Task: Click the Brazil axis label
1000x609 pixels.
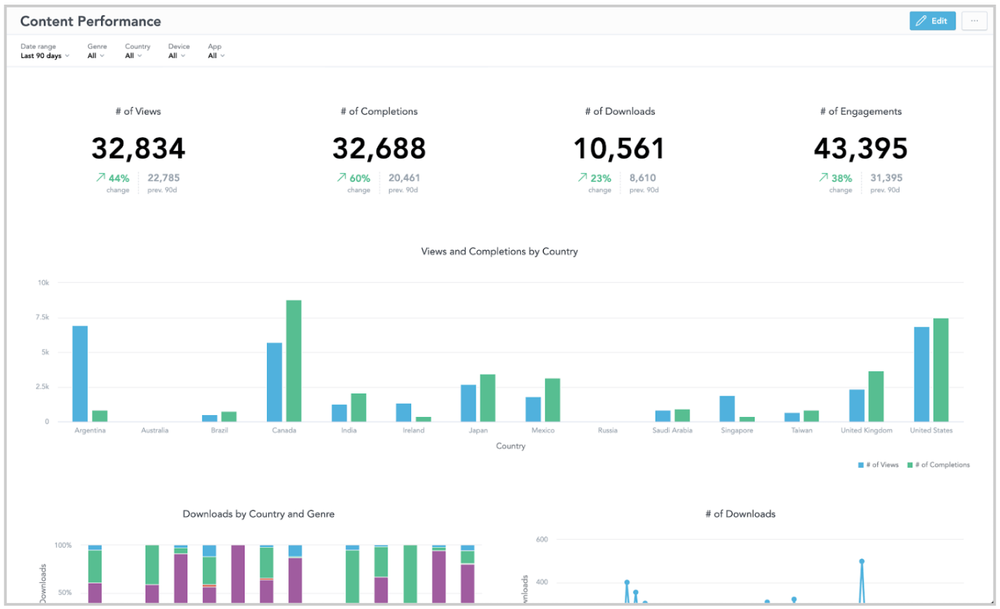Action: pos(219,430)
